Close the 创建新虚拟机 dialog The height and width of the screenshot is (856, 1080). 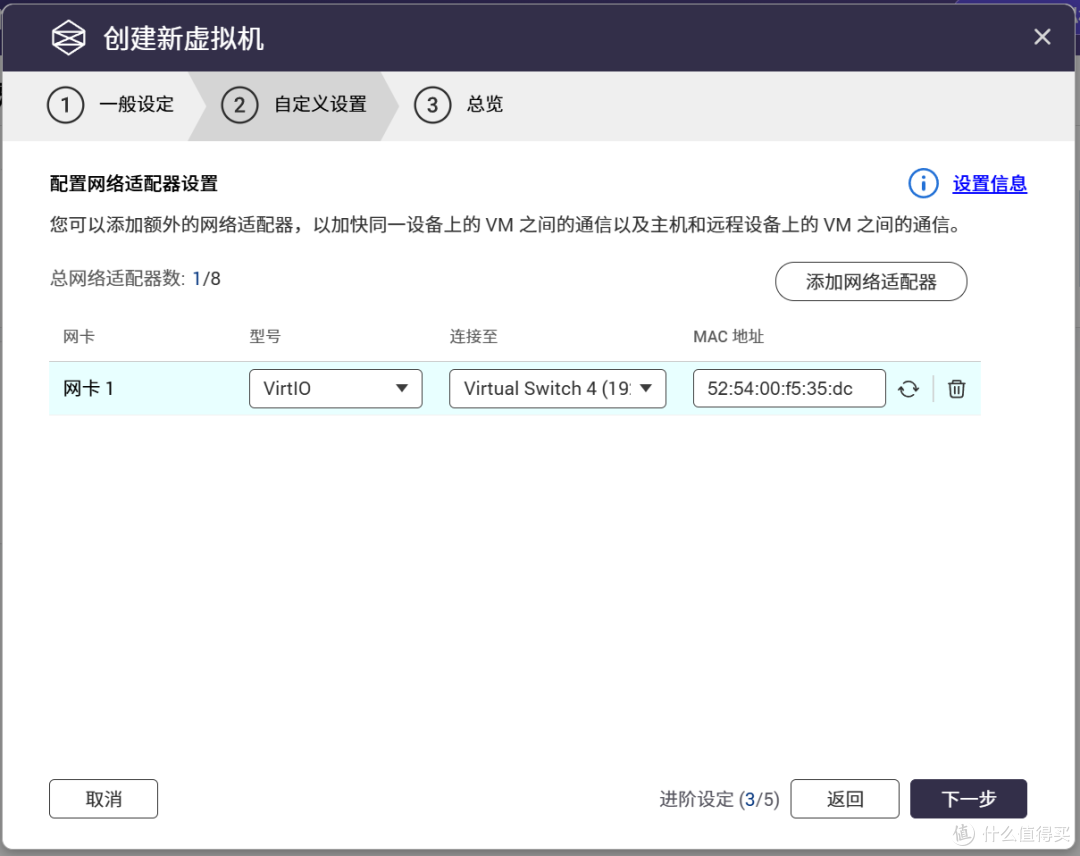coord(1042,37)
